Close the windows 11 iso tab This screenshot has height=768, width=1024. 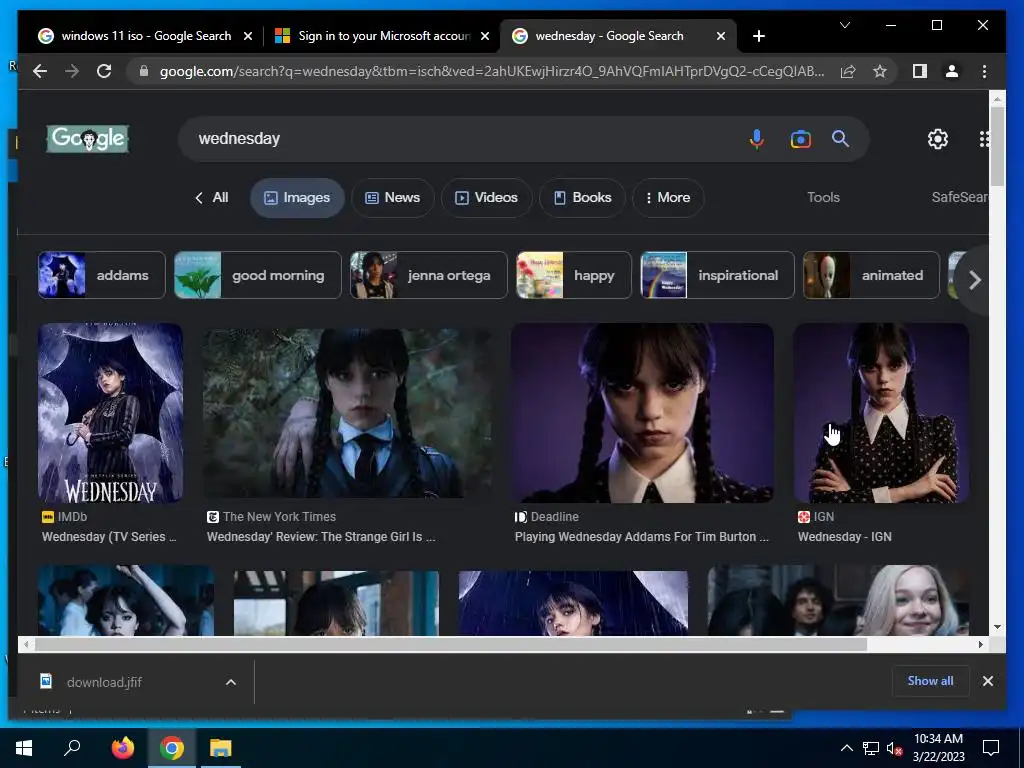[x=248, y=37]
